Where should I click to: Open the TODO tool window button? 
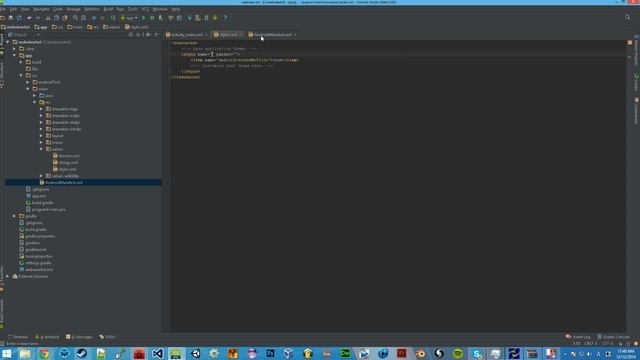(107, 337)
